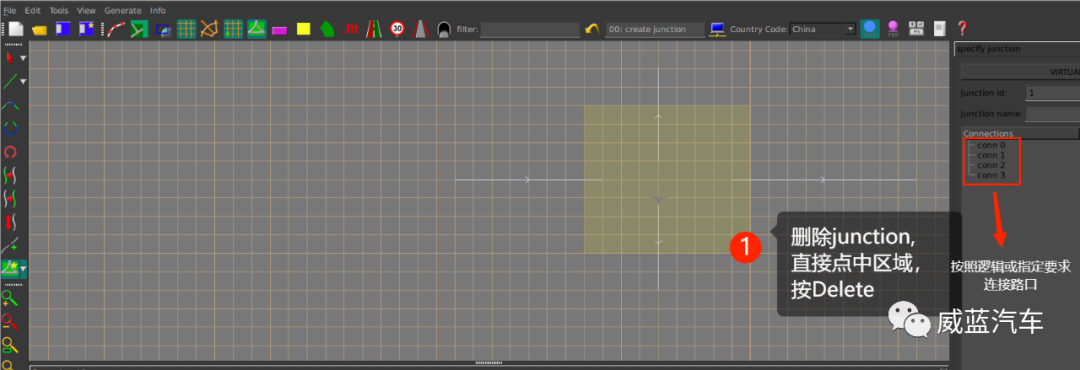Click the '00: create junction' history field
Viewport: 1080px width, 370px height.
(x=655, y=30)
